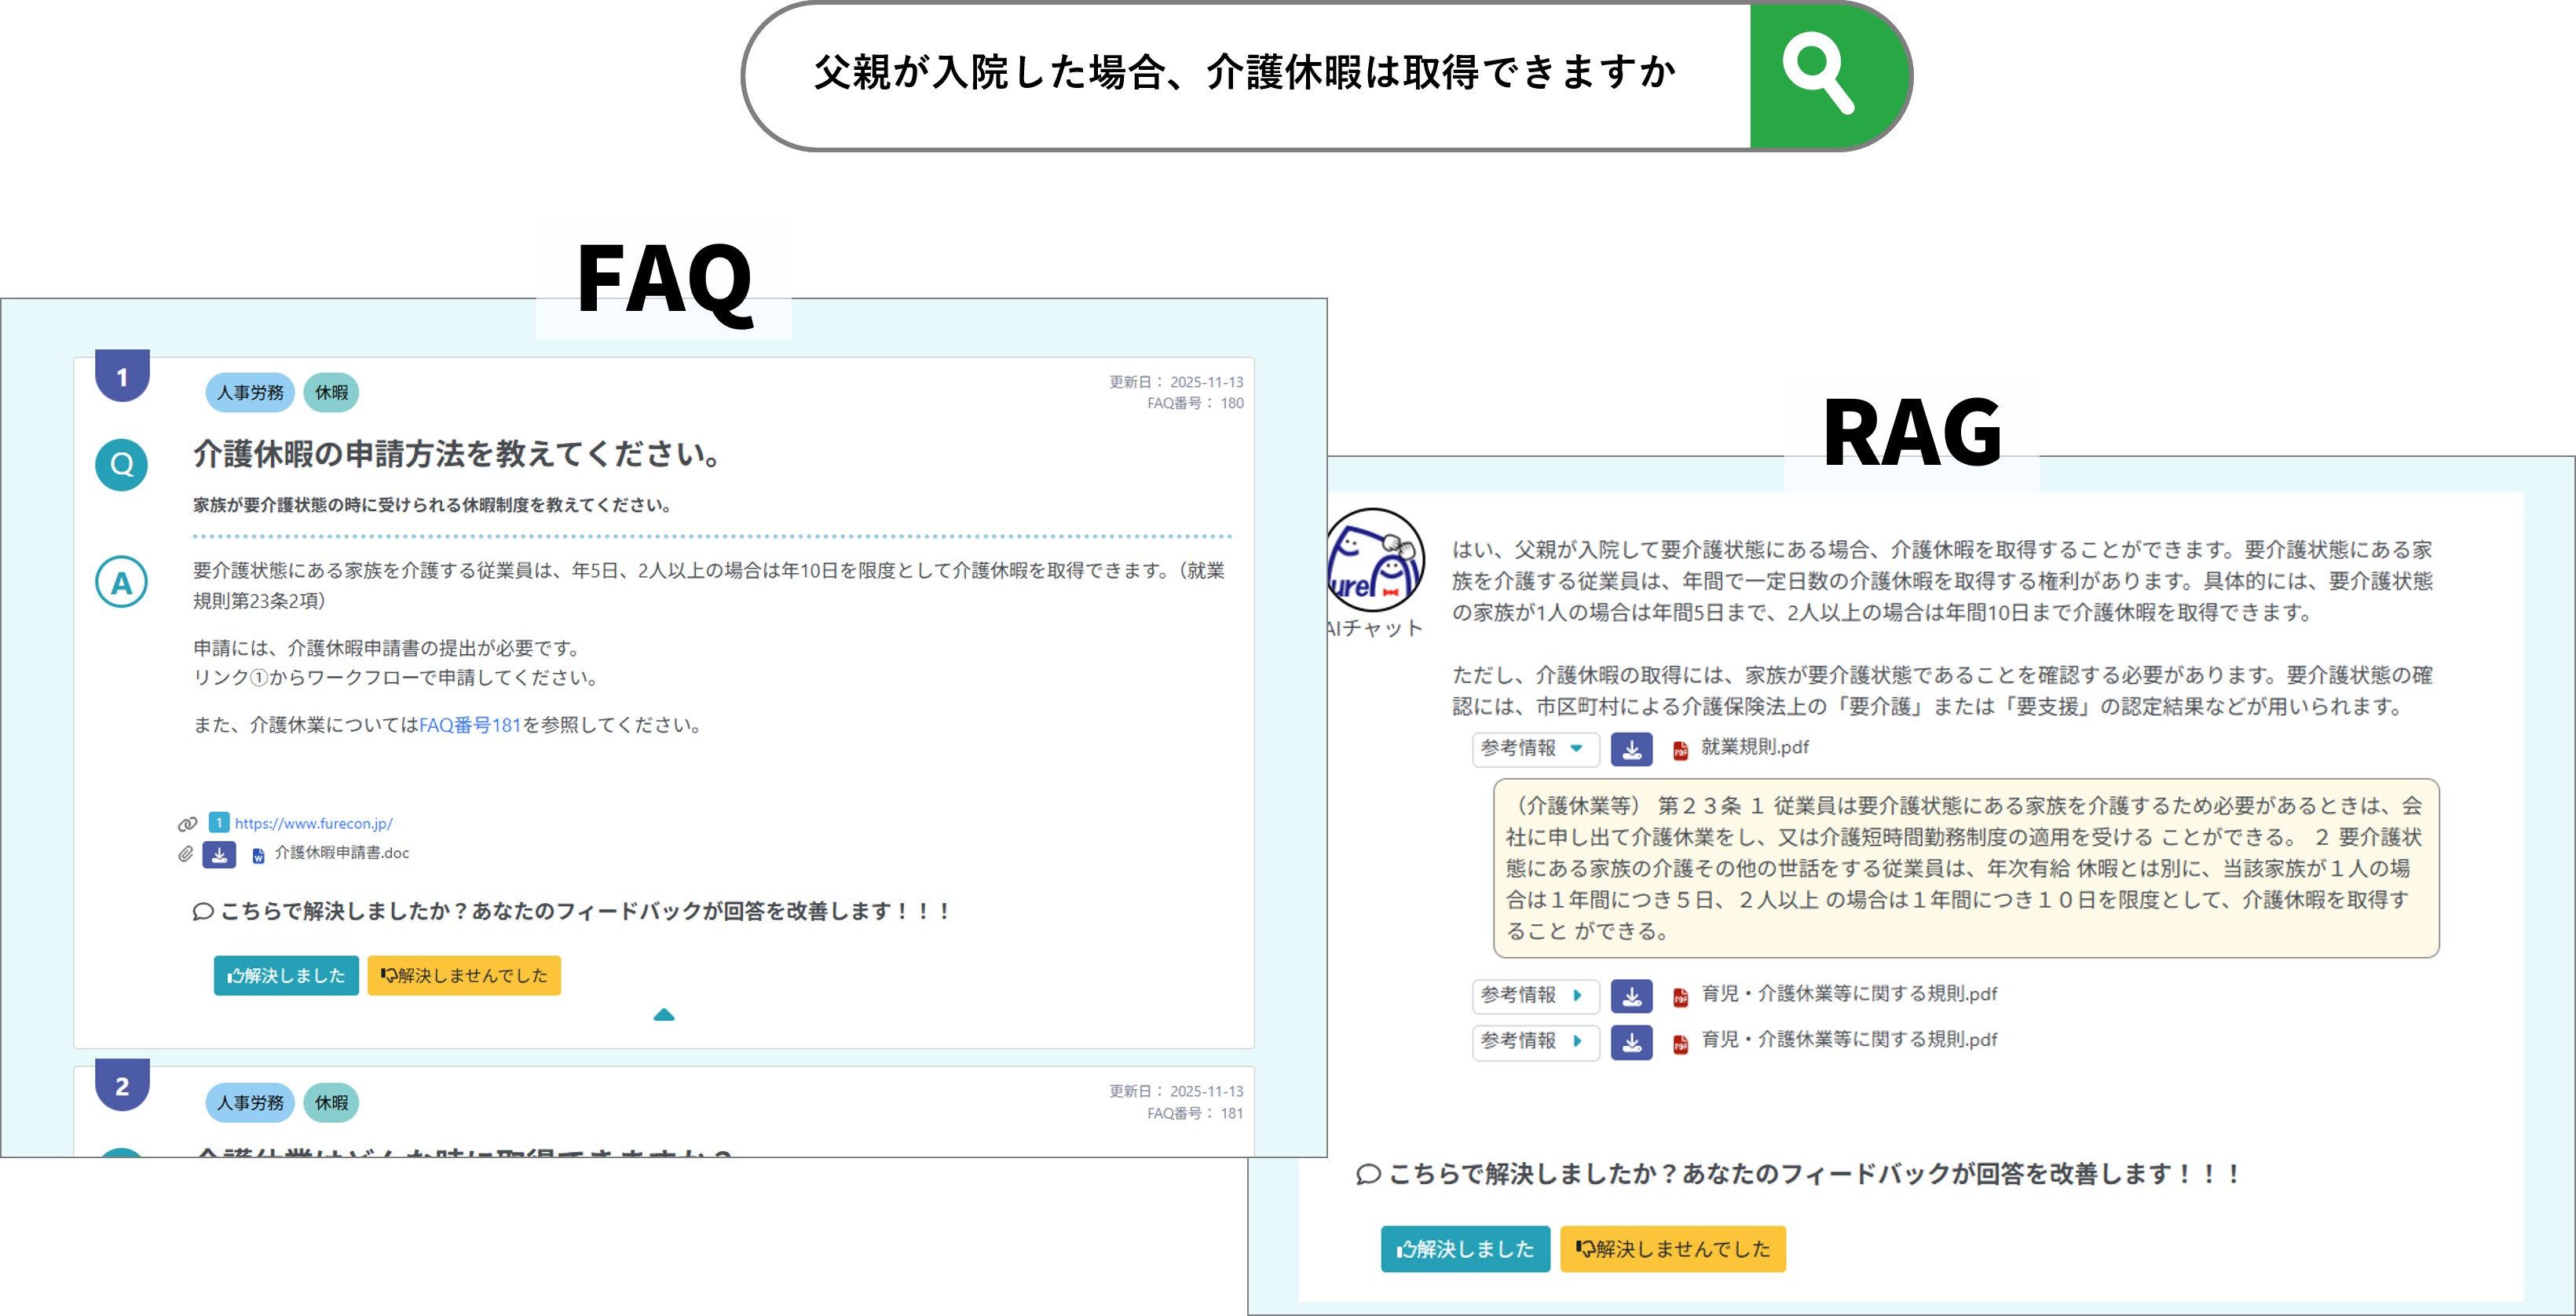Click the PDF icon beside 就業規則.pdf
Screen dimensions: 2576x1316
click(x=1680, y=750)
